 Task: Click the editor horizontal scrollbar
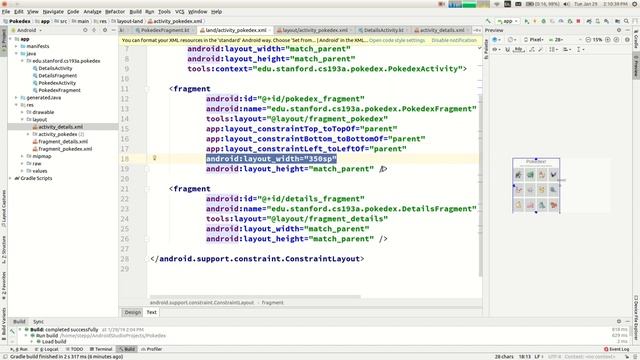coord(255,297)
